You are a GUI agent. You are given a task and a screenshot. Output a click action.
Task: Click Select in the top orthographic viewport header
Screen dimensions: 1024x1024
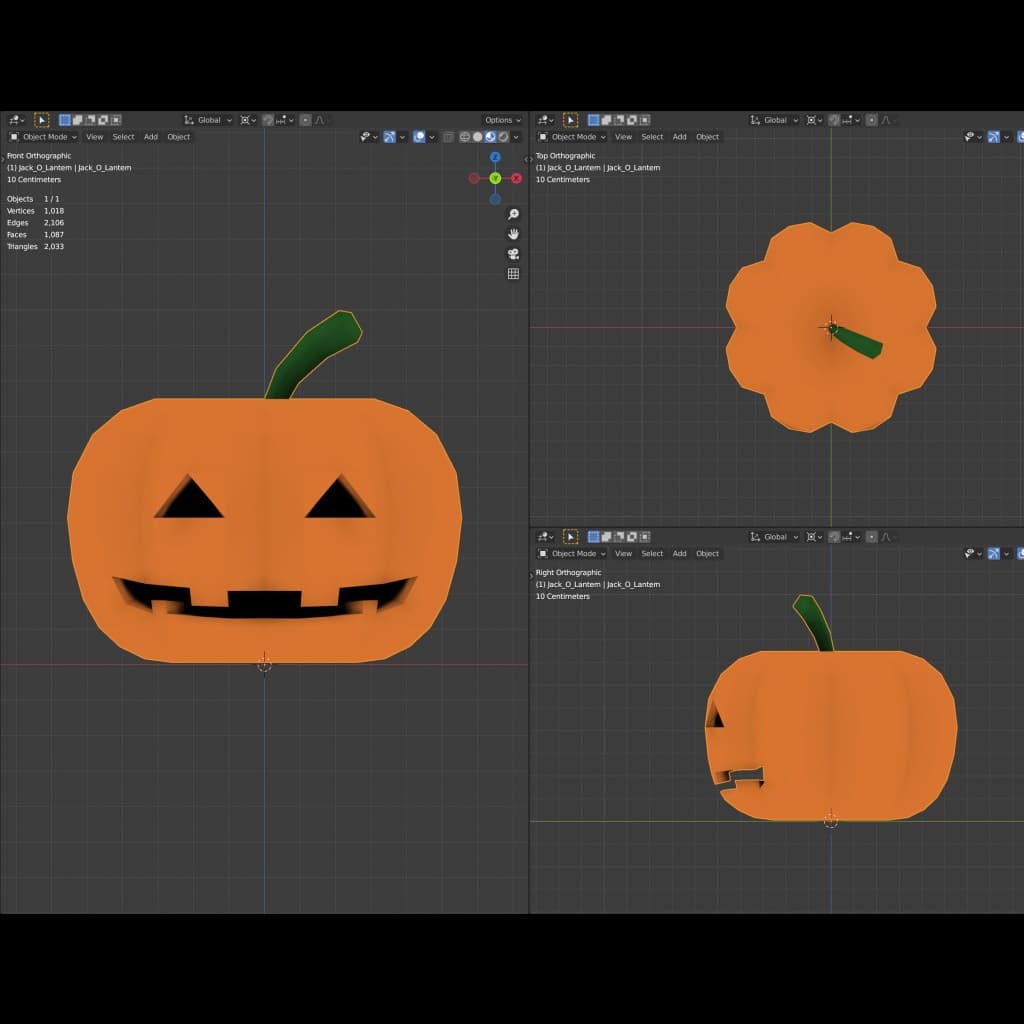pyautogui.click(x=652, y=137)
